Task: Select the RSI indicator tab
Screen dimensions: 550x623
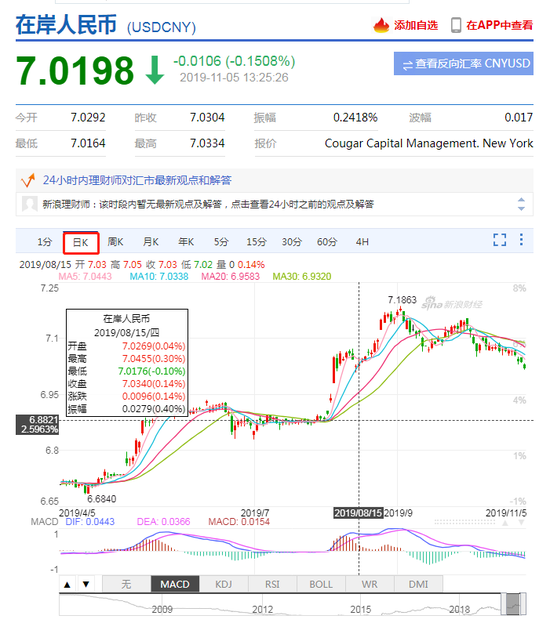Action: tap(273, 584)
